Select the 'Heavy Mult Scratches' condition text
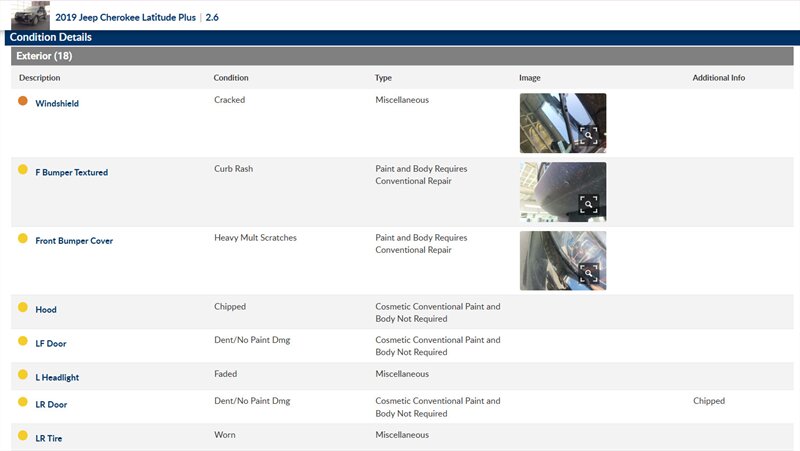Viewport: 800px width, 451px height. click(255, 238)
